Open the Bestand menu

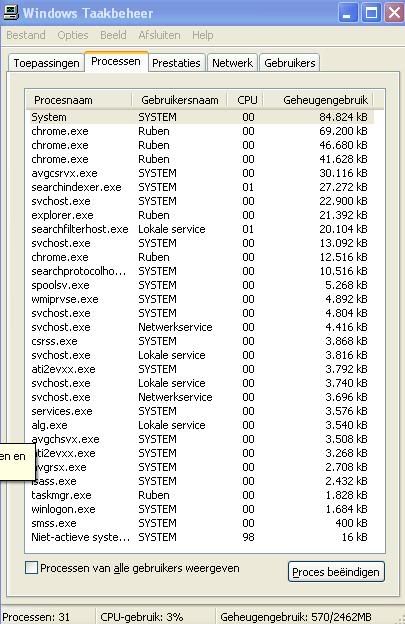point(26,35)
